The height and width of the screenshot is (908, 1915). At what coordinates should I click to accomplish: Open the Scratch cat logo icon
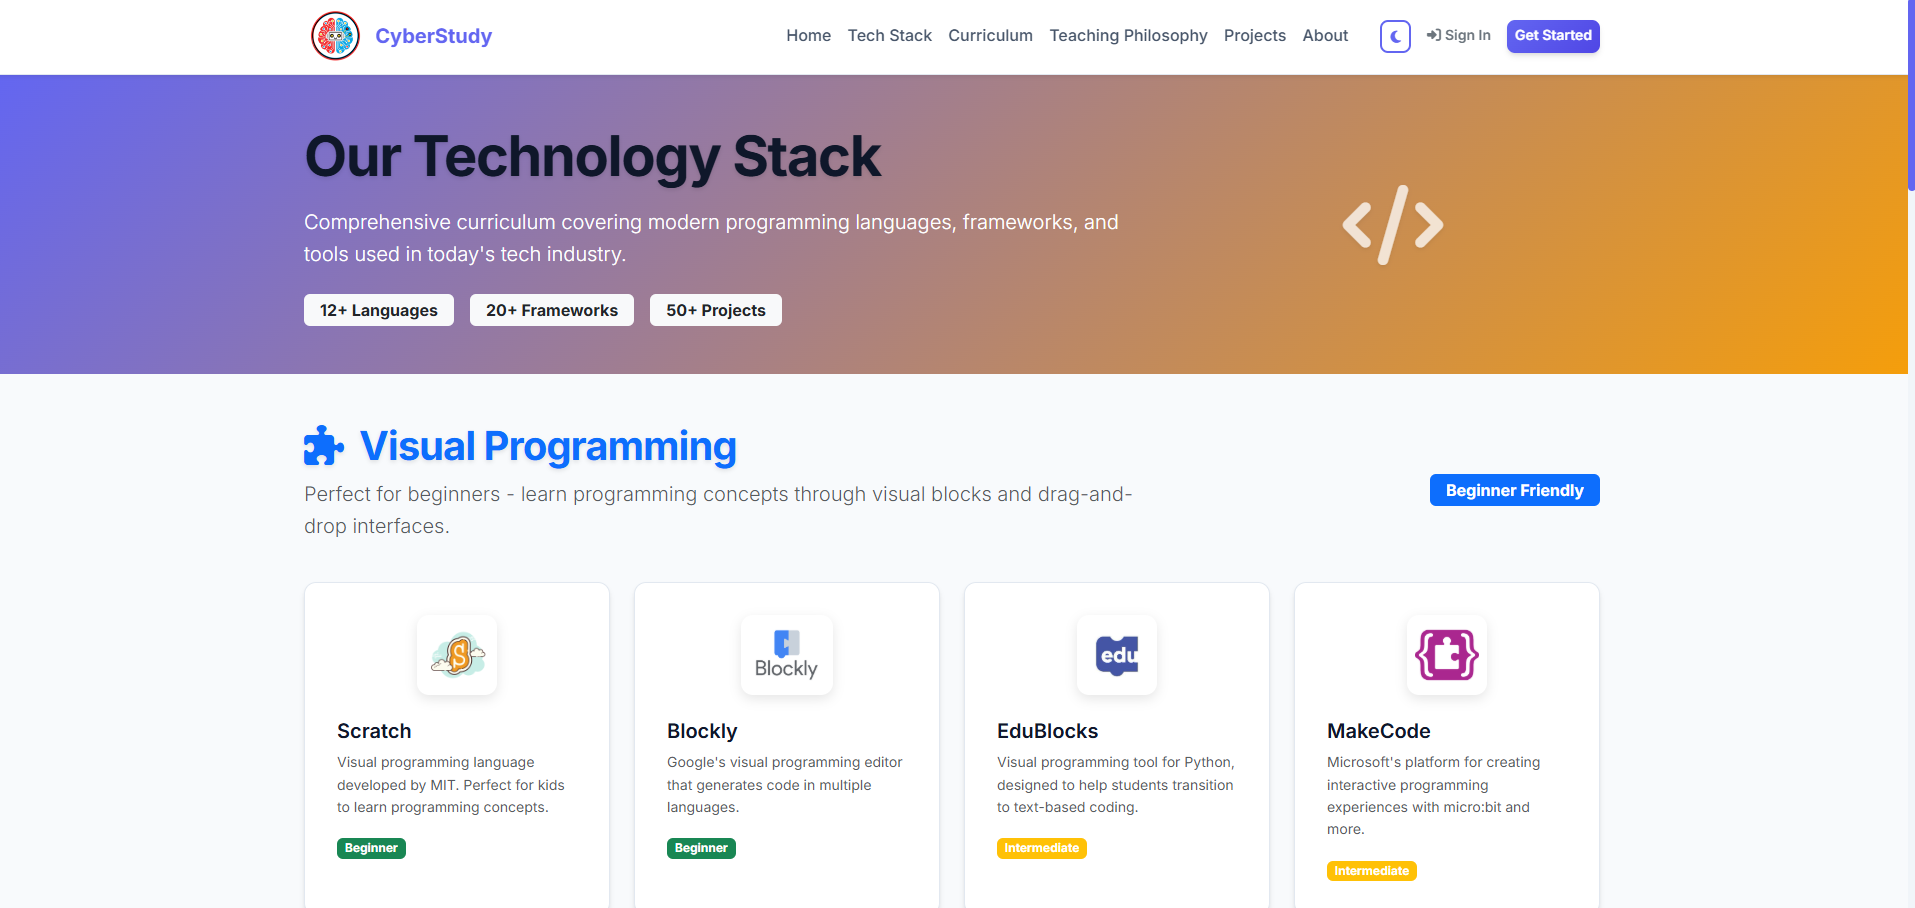coord(456,655)
